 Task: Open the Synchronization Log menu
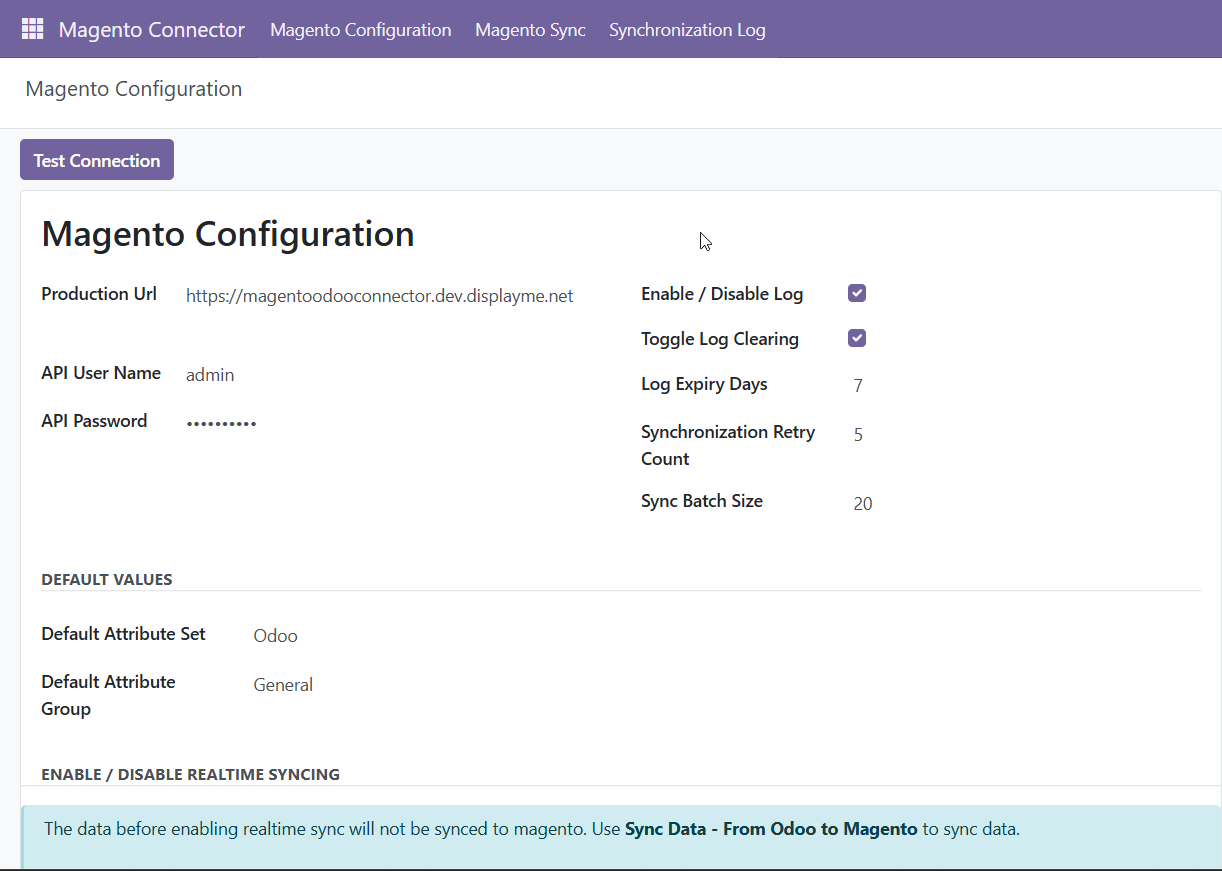point(687,29)
